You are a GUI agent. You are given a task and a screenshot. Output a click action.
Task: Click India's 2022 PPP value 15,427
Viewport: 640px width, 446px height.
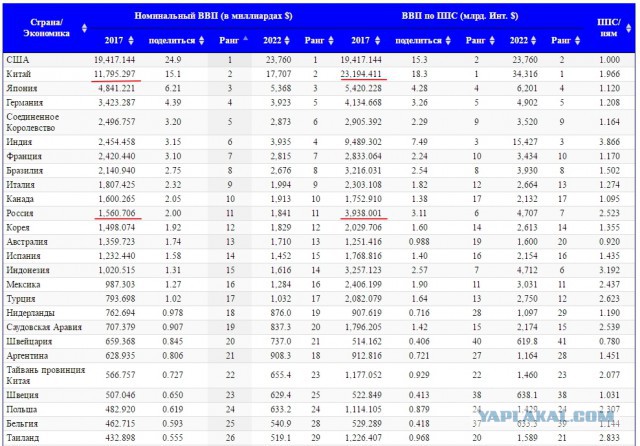[525, 142]
